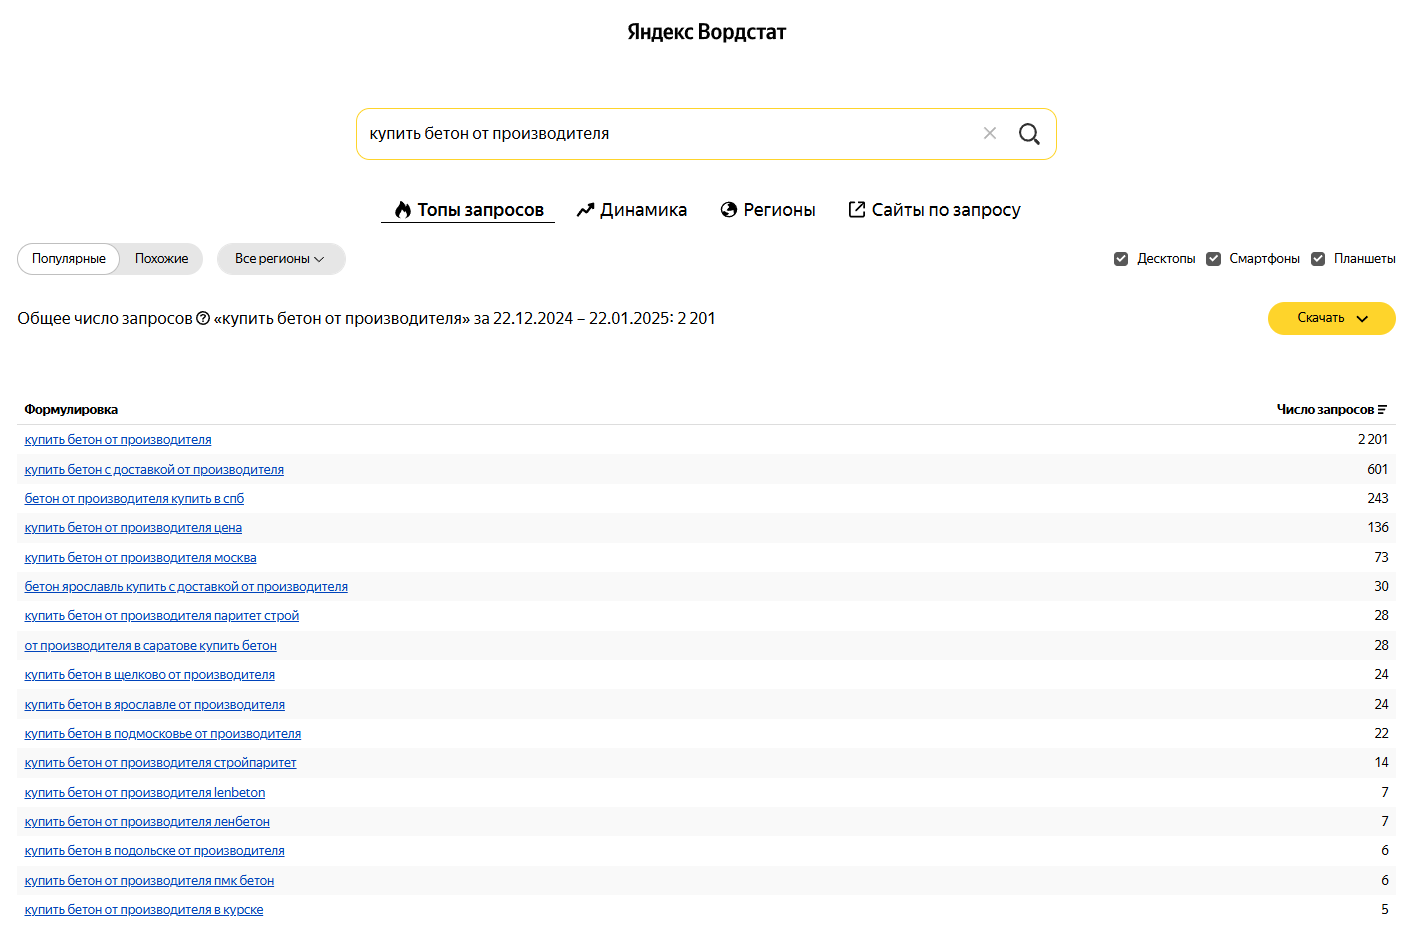Uncheck the Смартфоны checkbox

point(1213,259)
